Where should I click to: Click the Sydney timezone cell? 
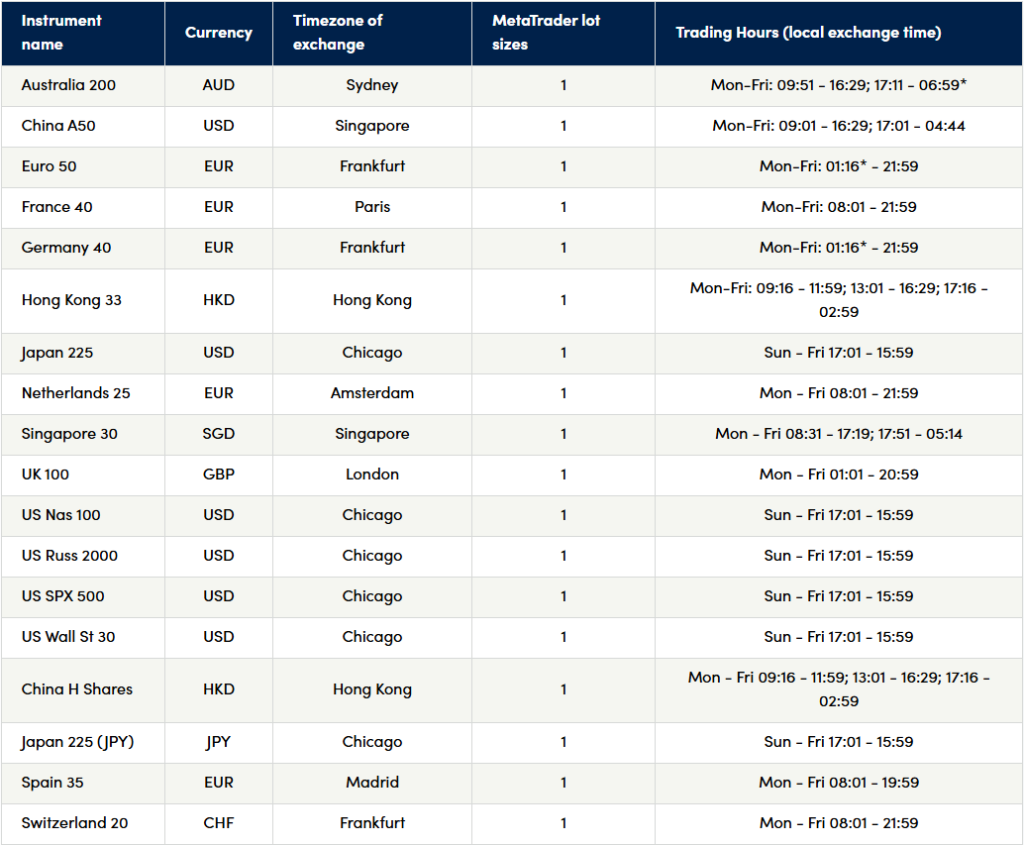click(x=372, y=85)
